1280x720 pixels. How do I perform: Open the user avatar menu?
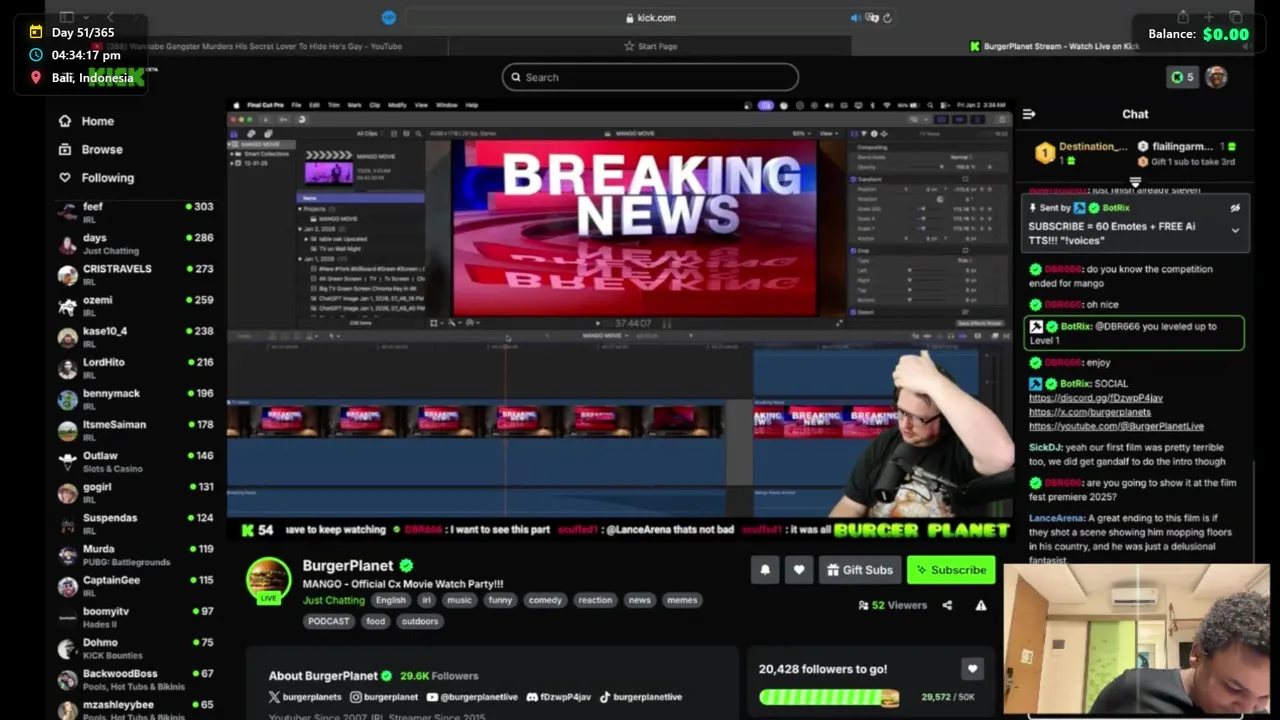pos(1216,77)
